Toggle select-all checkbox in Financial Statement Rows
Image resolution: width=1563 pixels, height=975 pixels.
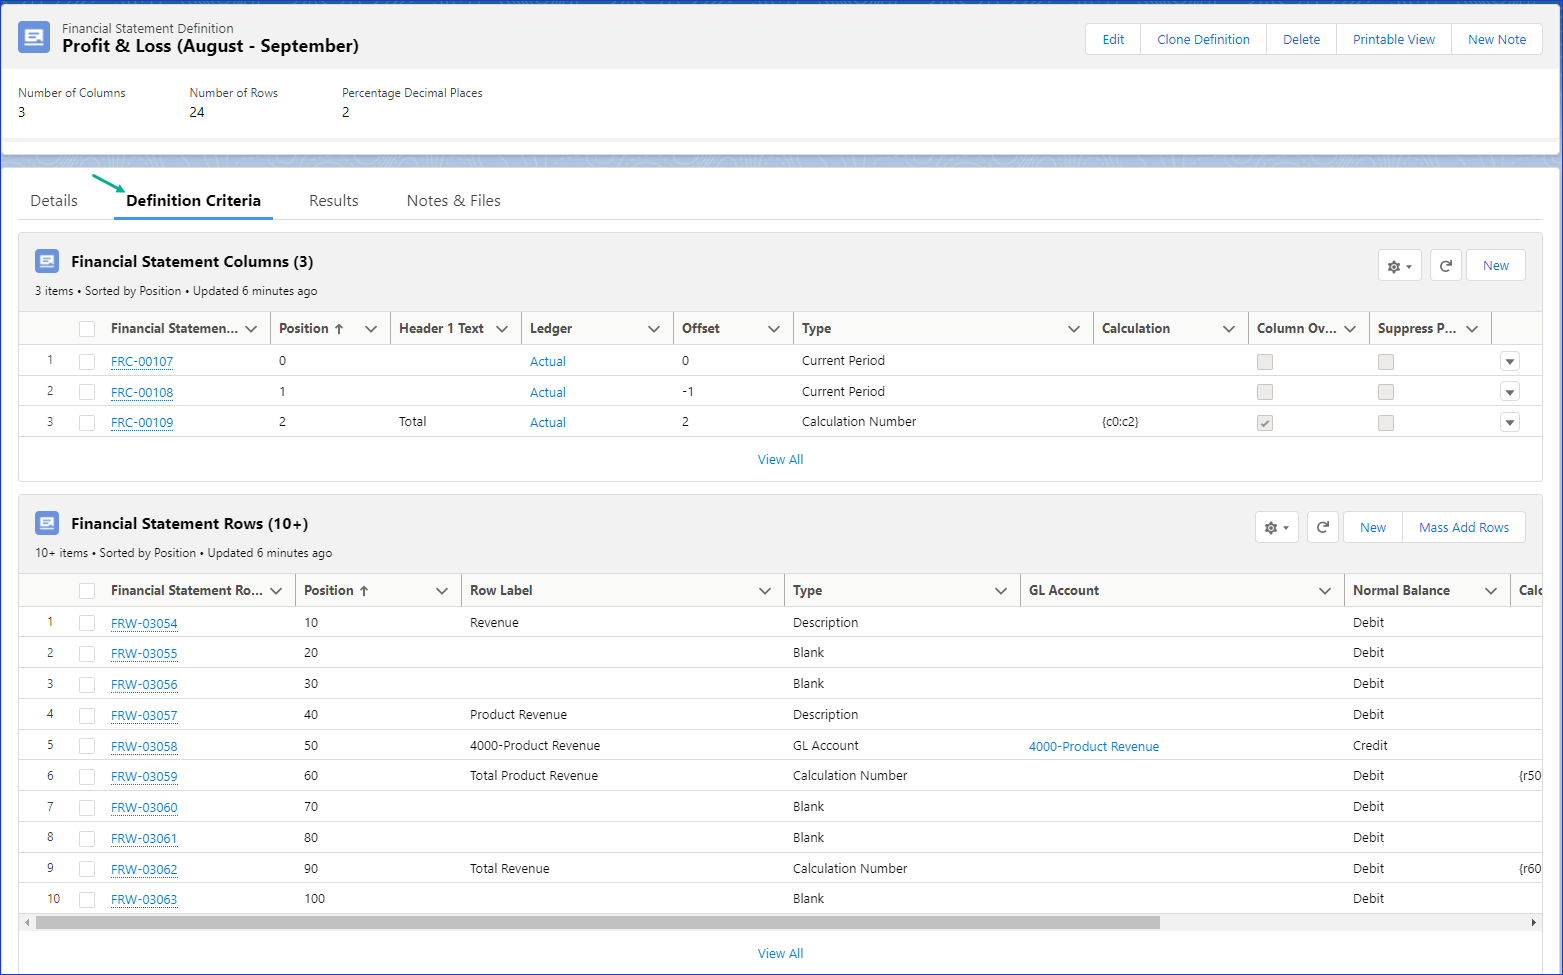coord(87,591)
